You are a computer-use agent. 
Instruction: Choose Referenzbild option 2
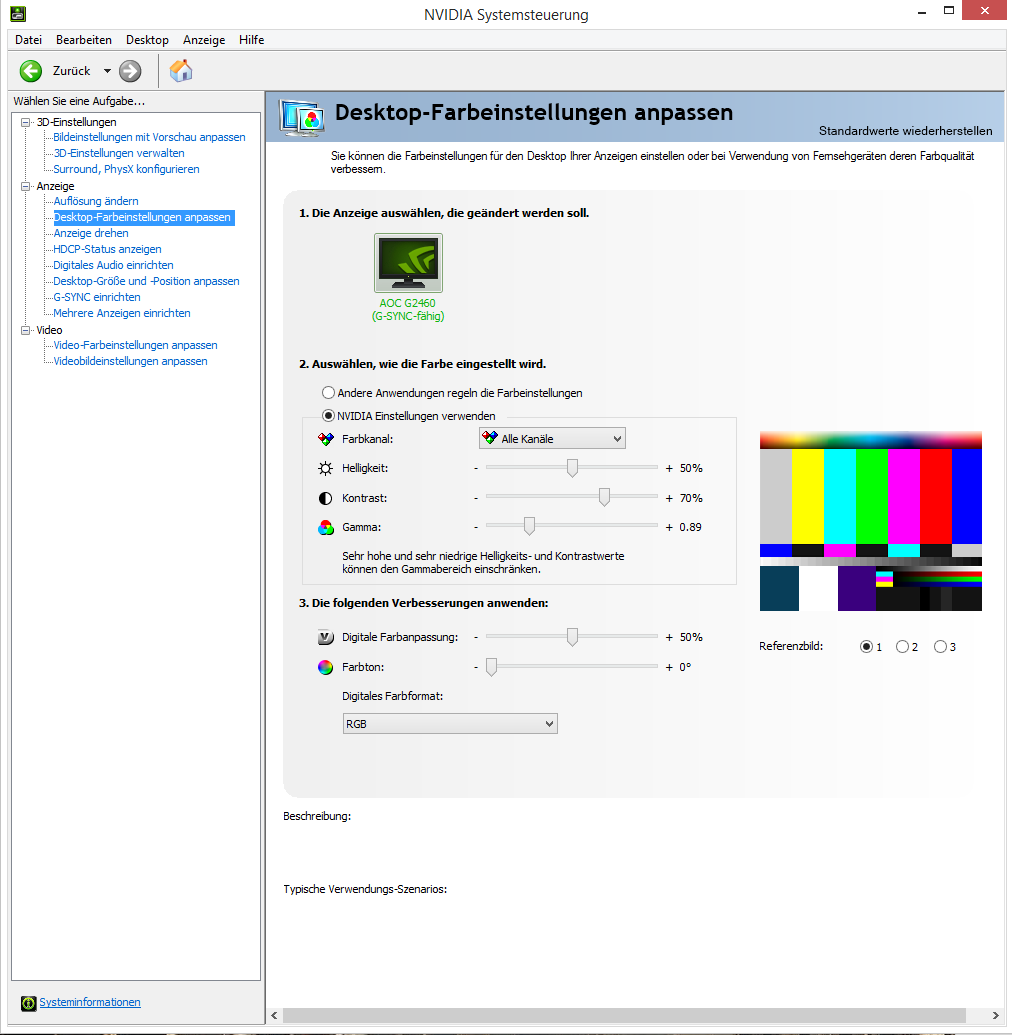click(902, 647)
